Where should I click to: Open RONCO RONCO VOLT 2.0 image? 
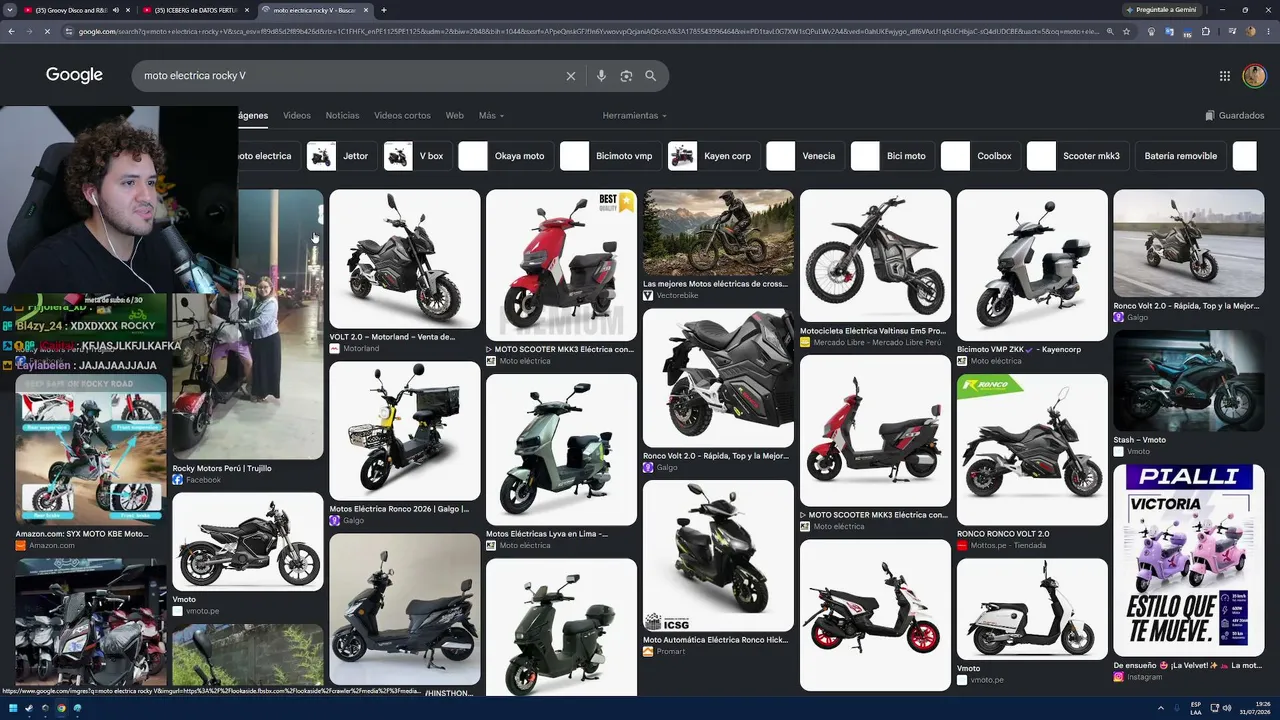tap(1032, 450)
